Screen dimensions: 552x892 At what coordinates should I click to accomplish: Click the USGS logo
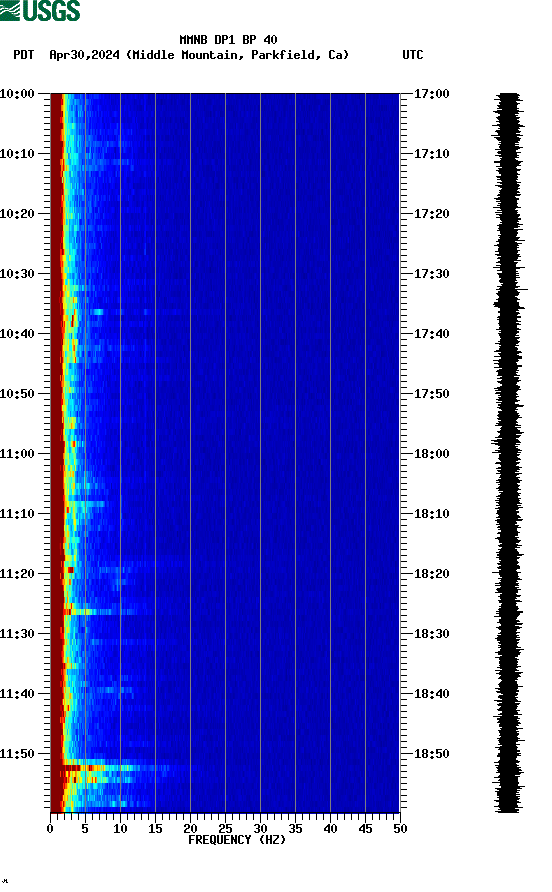click(x=40, y=10)
